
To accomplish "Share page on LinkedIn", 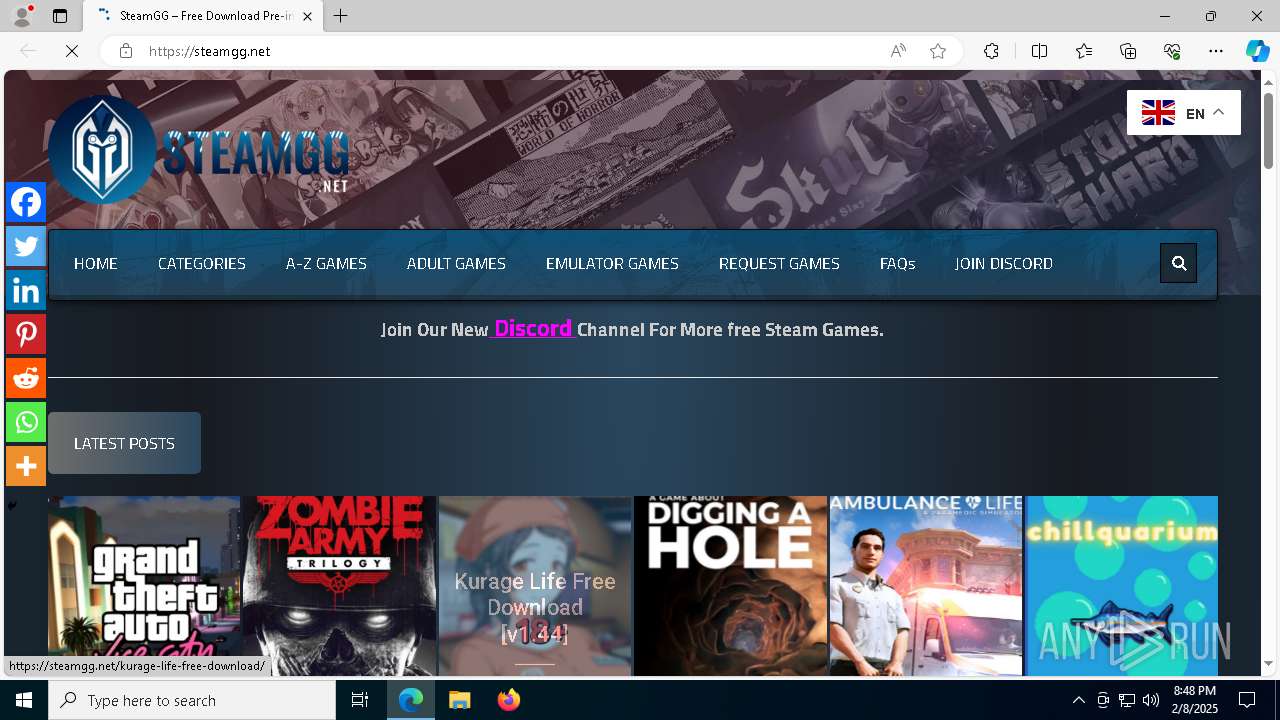I will point(26,290).
